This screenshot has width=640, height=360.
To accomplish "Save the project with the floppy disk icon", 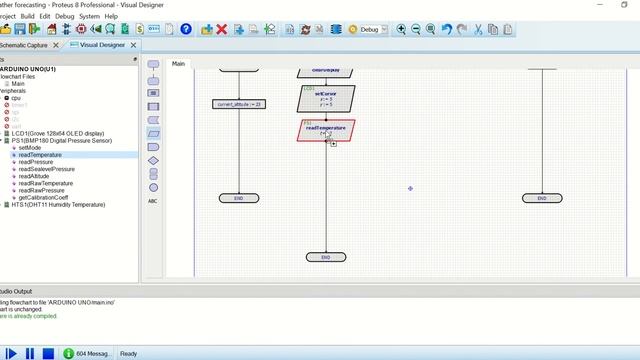I will pos(20,29).
